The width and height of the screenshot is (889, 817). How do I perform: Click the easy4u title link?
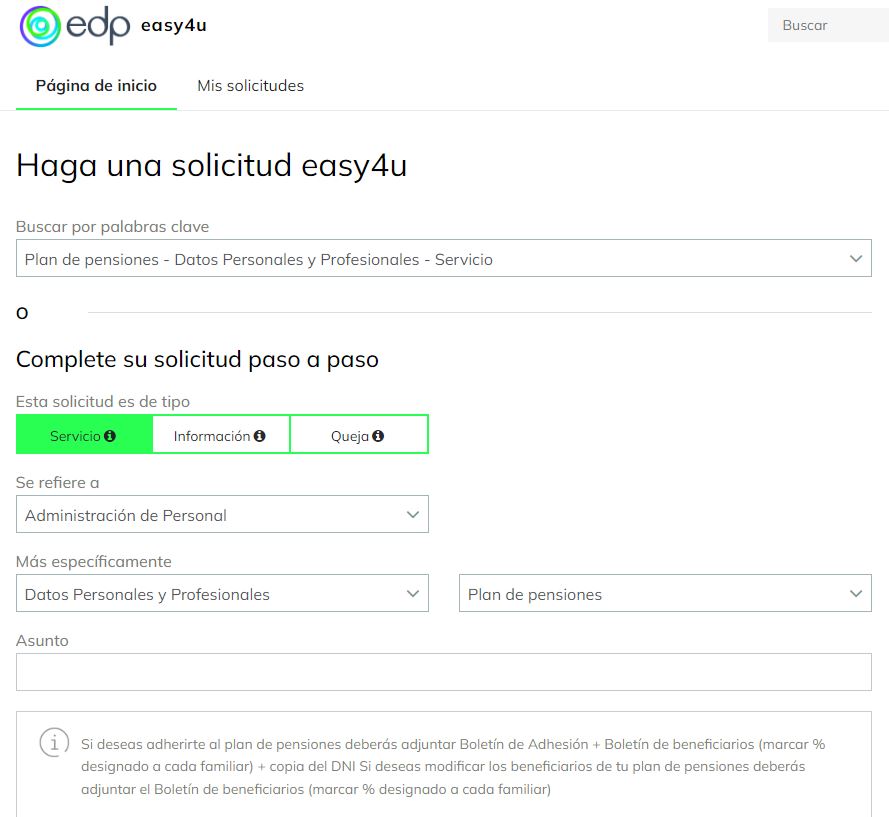[174, 26]
